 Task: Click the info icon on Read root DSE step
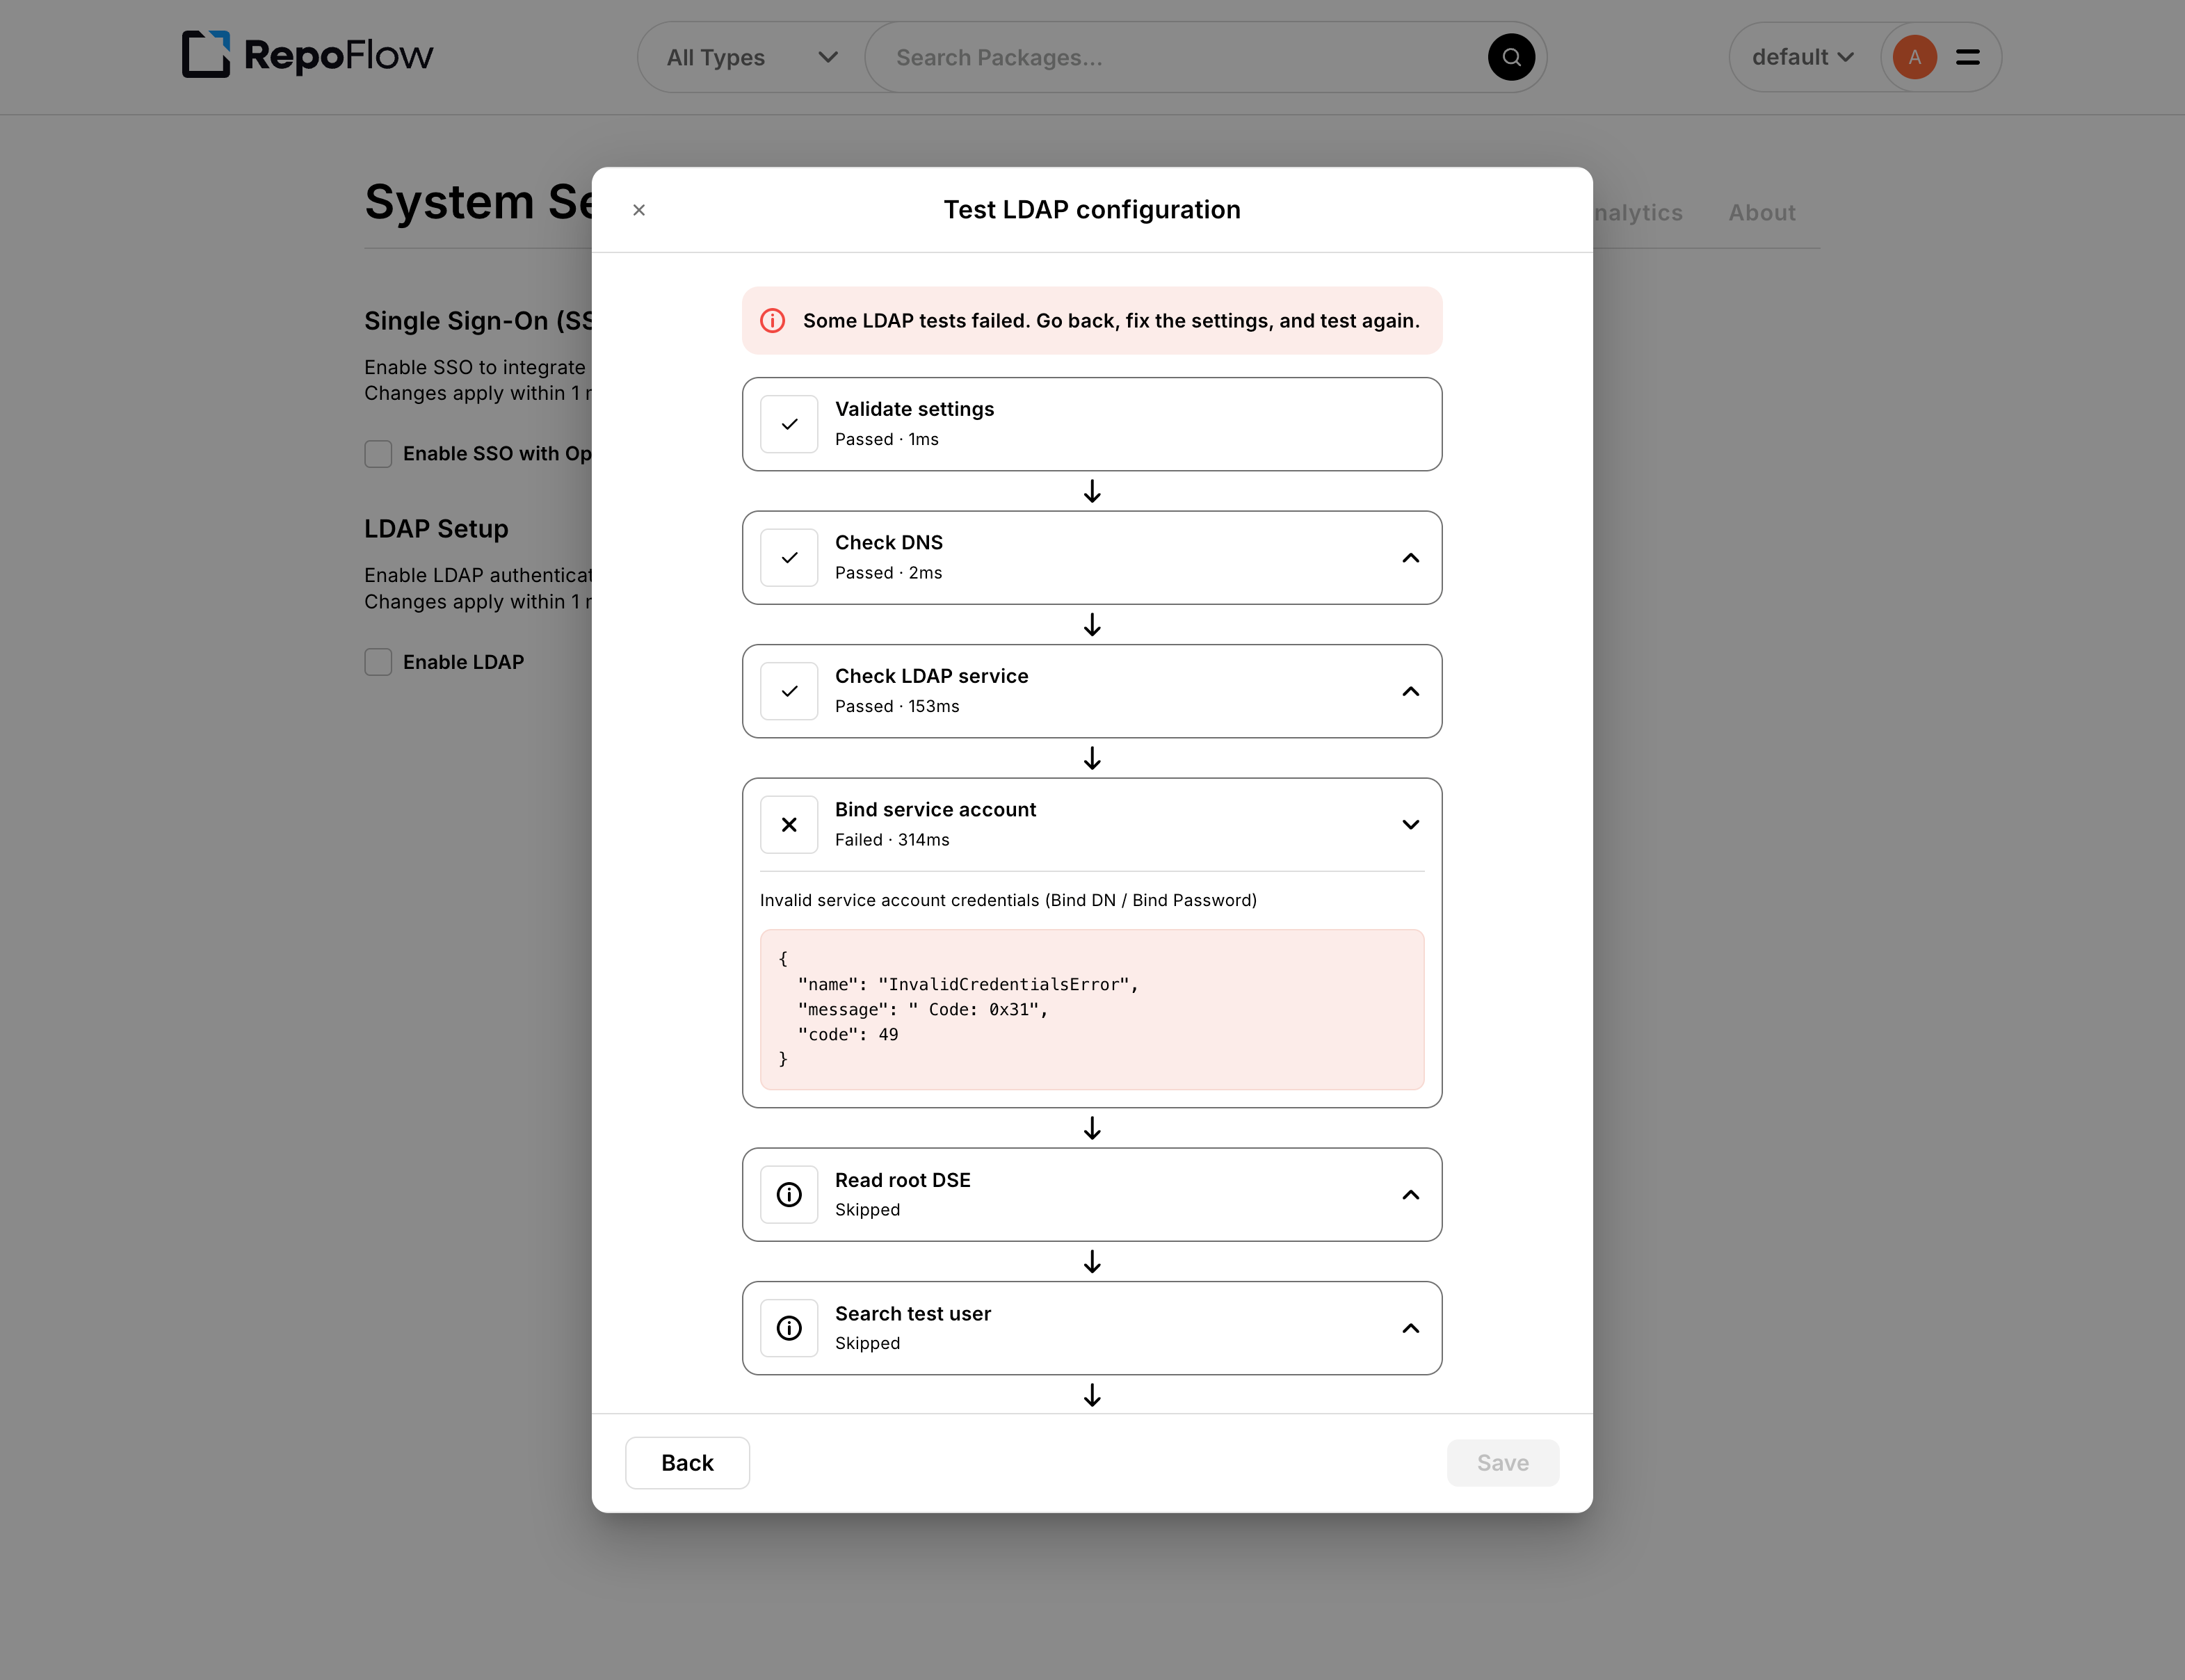point(789,1194)
